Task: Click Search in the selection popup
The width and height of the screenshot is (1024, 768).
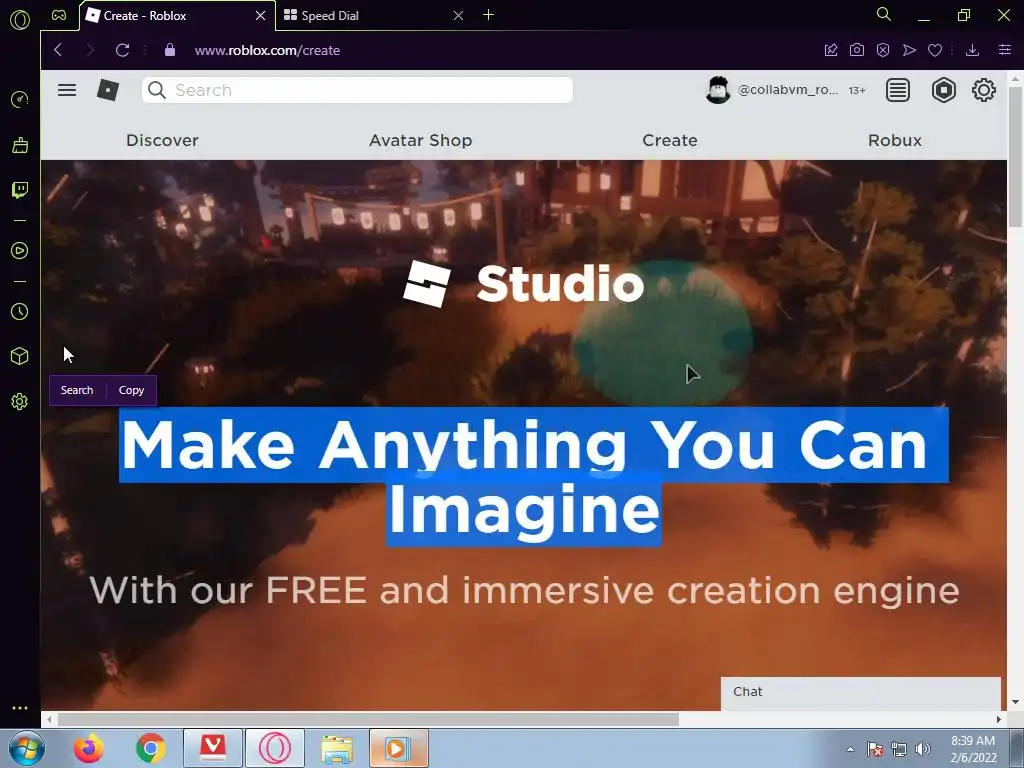Action: pyautogui.click(x=77, y=390)
